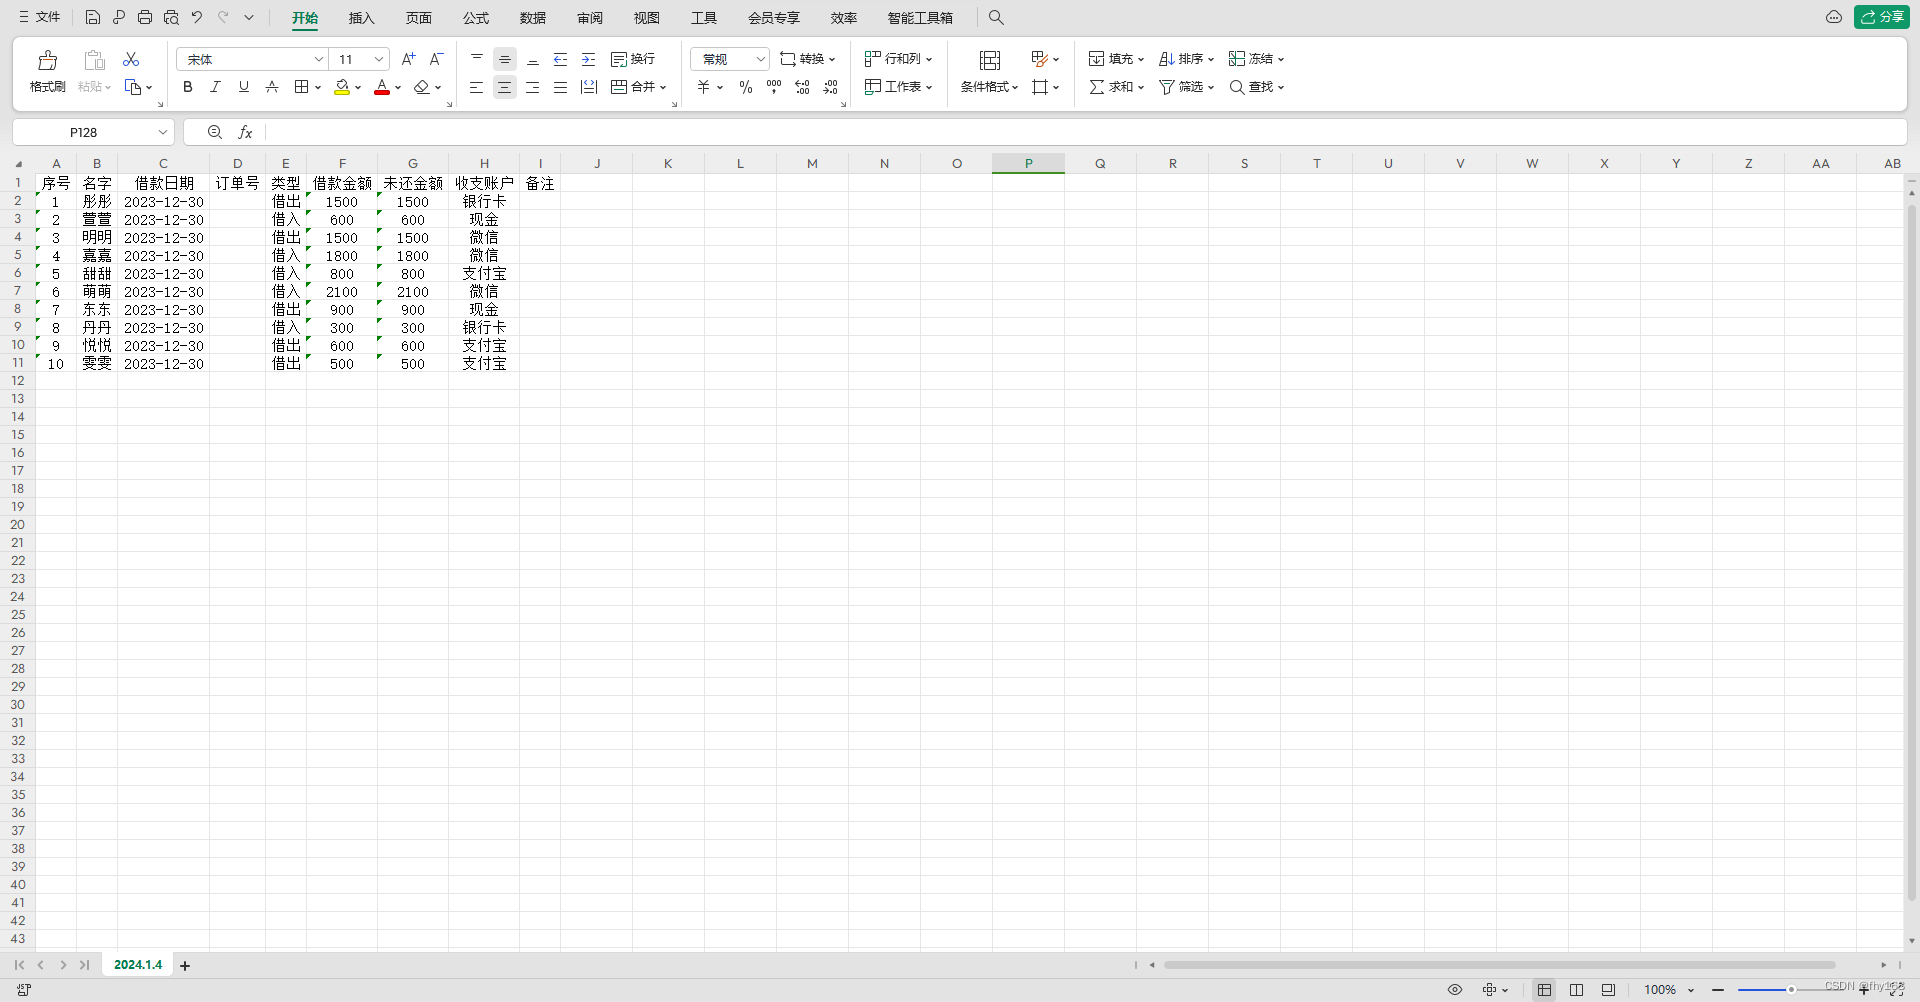Decrease font size with A- icon
This screenshot has height=1002, width=1920.
click(x=436, y=59)
